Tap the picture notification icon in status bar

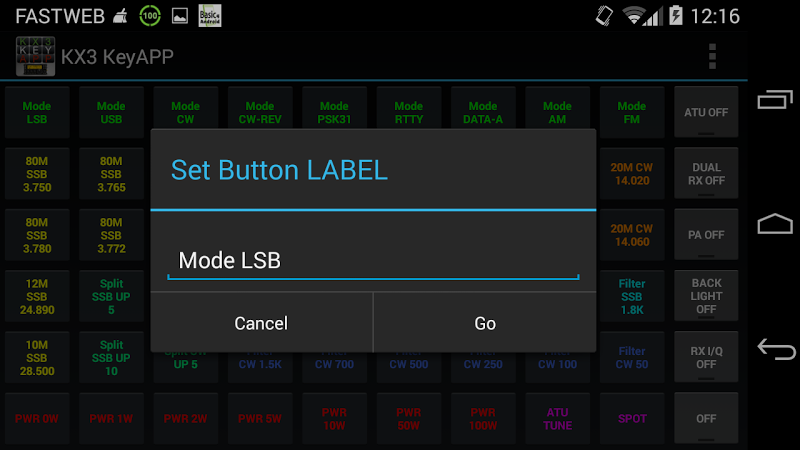click(180, 16)
